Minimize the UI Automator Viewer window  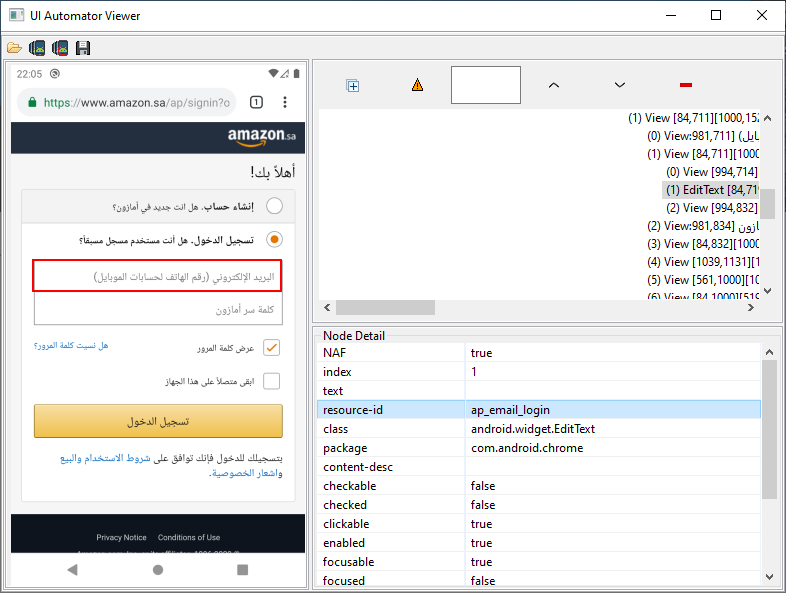click(671, 16)
